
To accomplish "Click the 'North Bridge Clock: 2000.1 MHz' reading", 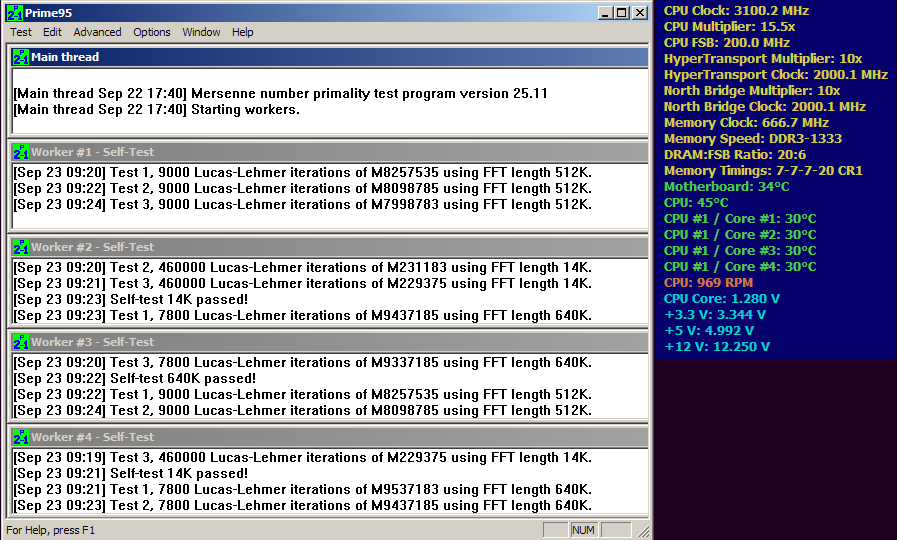I will (x=765, y=106).
